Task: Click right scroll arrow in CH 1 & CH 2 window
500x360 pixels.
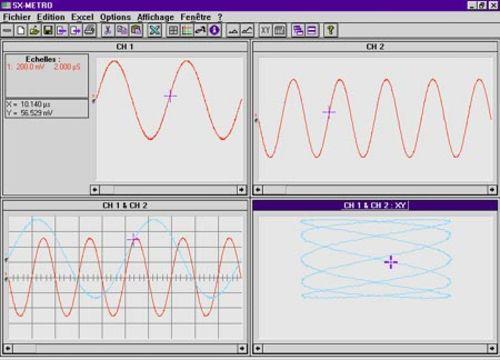Action: (x=242, y=348)
